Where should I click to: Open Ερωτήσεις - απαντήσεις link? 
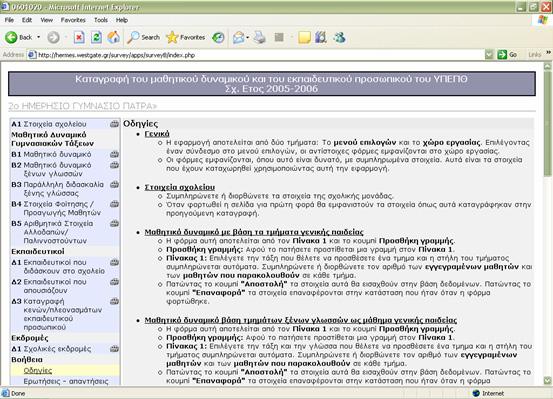pos(66,381)
